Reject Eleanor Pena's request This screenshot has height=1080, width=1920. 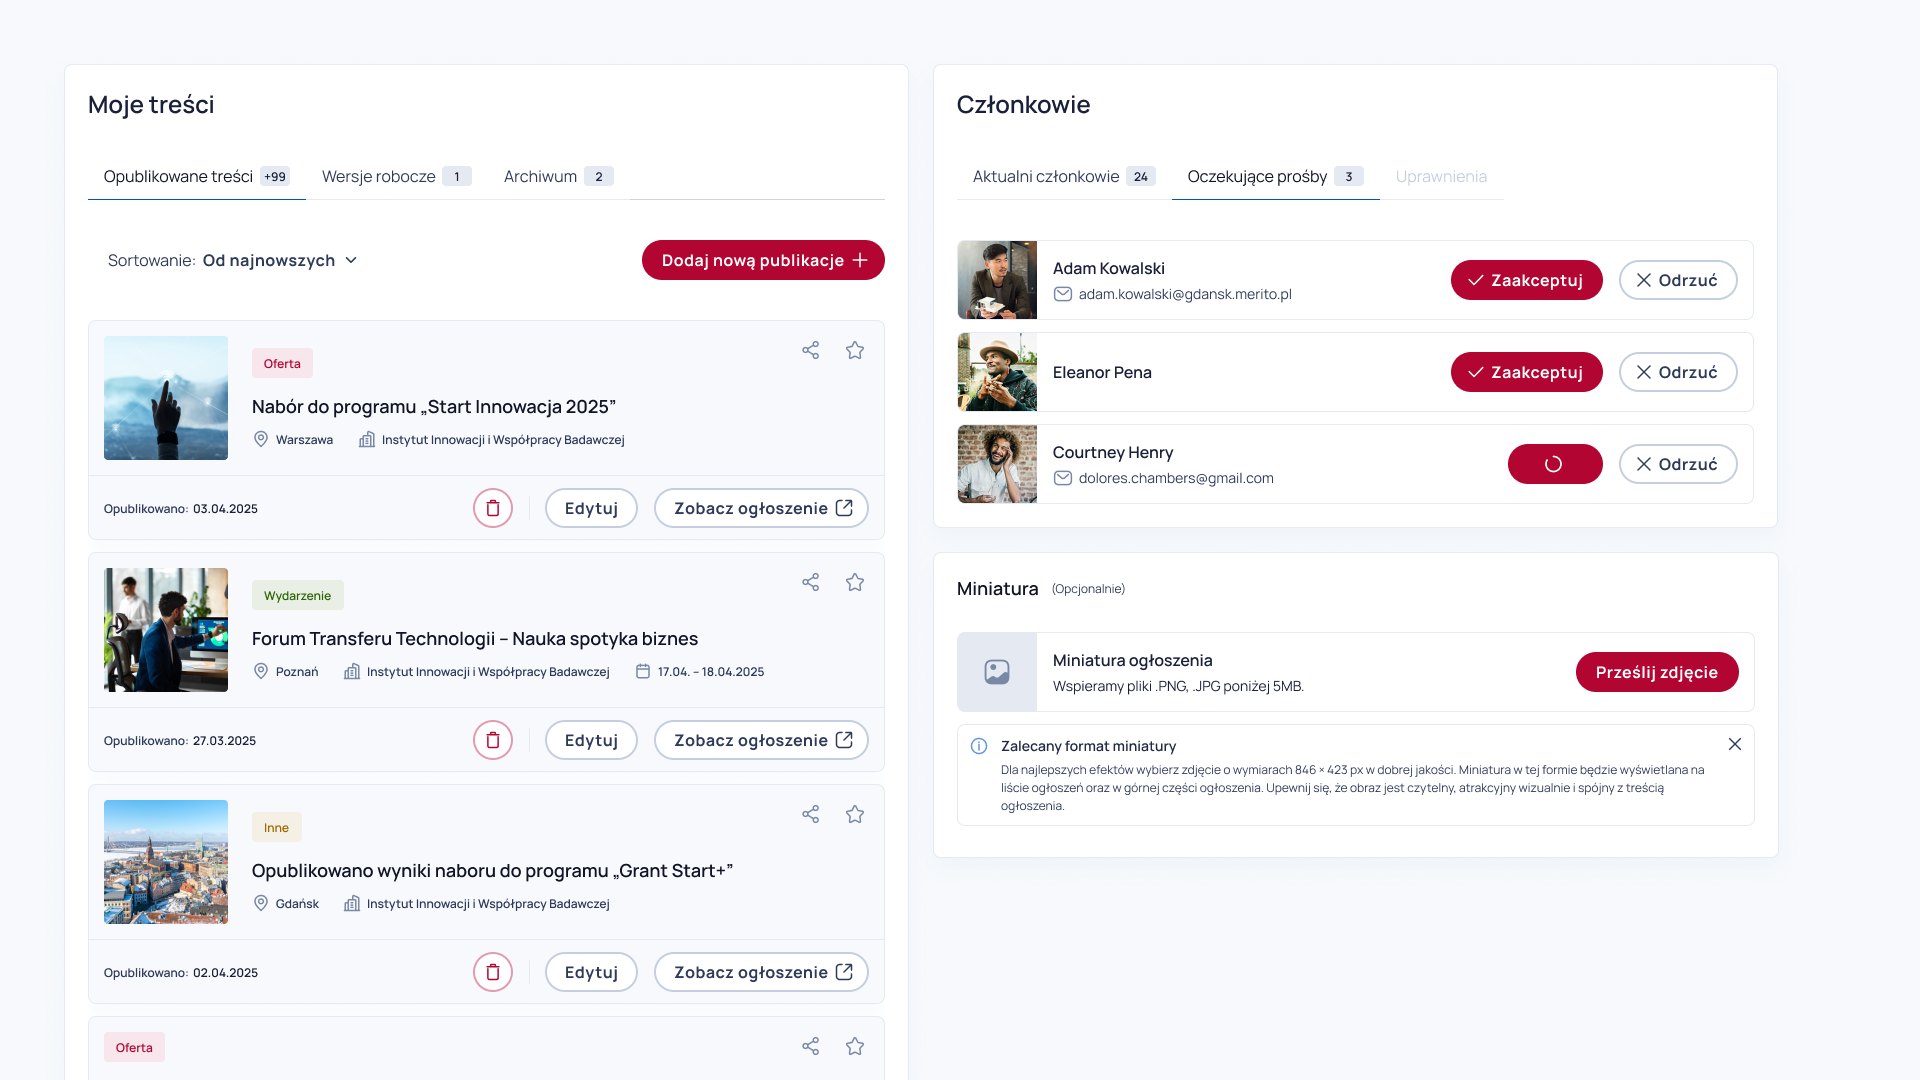1677,372
